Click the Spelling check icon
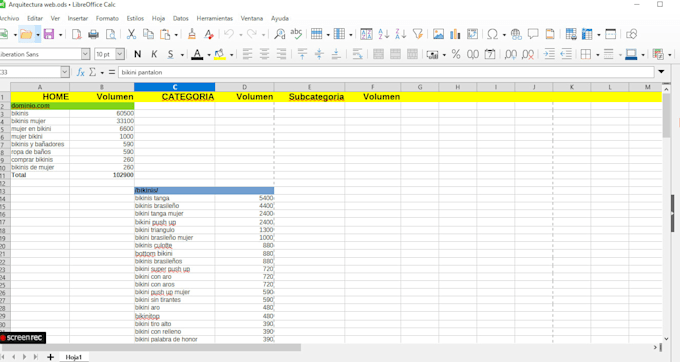 [296, 34]
